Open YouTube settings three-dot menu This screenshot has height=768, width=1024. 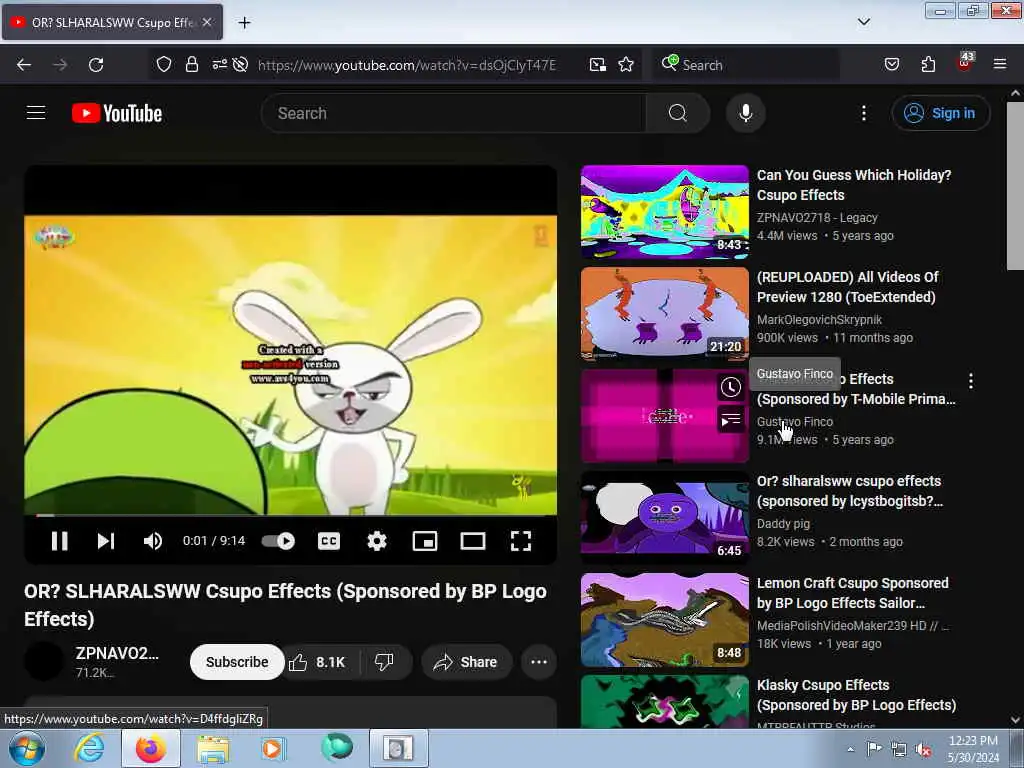point(863,113)
